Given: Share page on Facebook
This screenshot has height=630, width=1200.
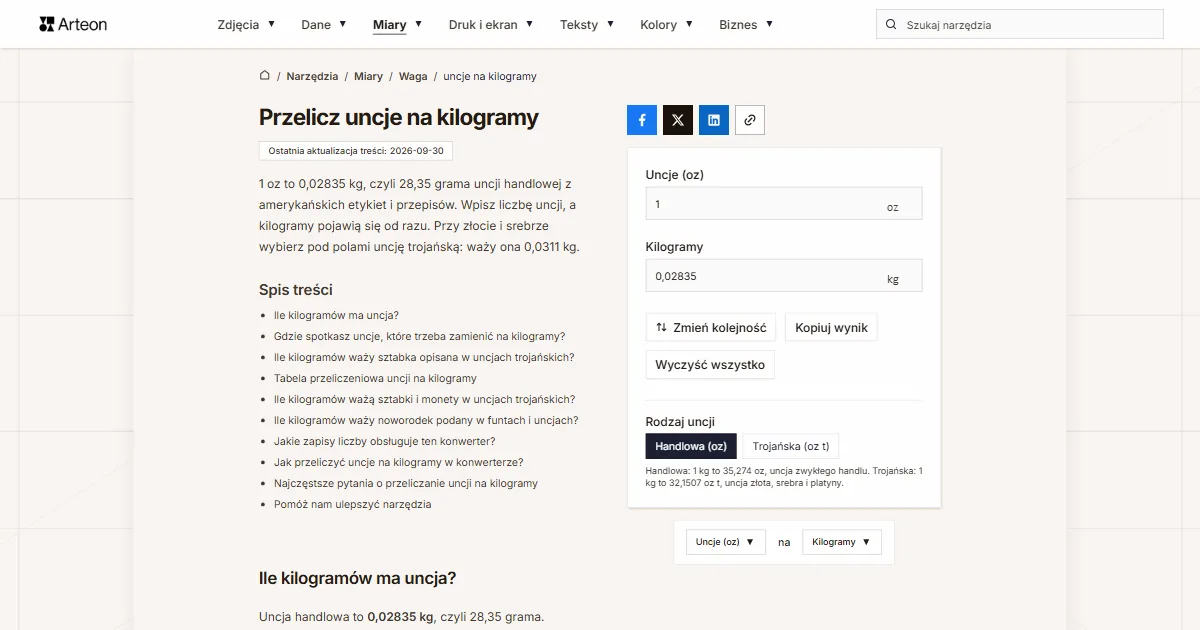Looking at the screenshot, I should 642,120.
